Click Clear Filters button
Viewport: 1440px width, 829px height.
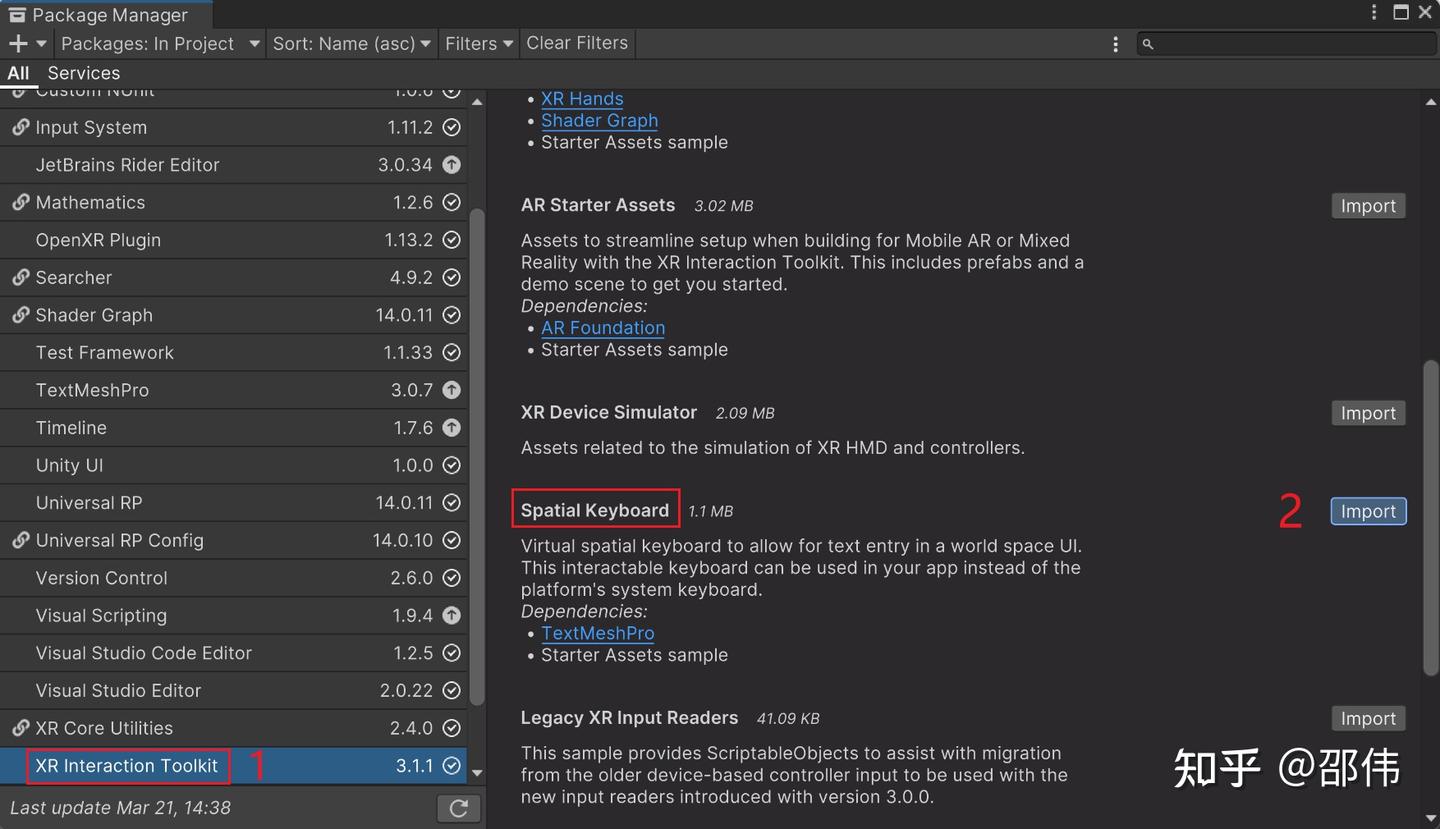577,43
